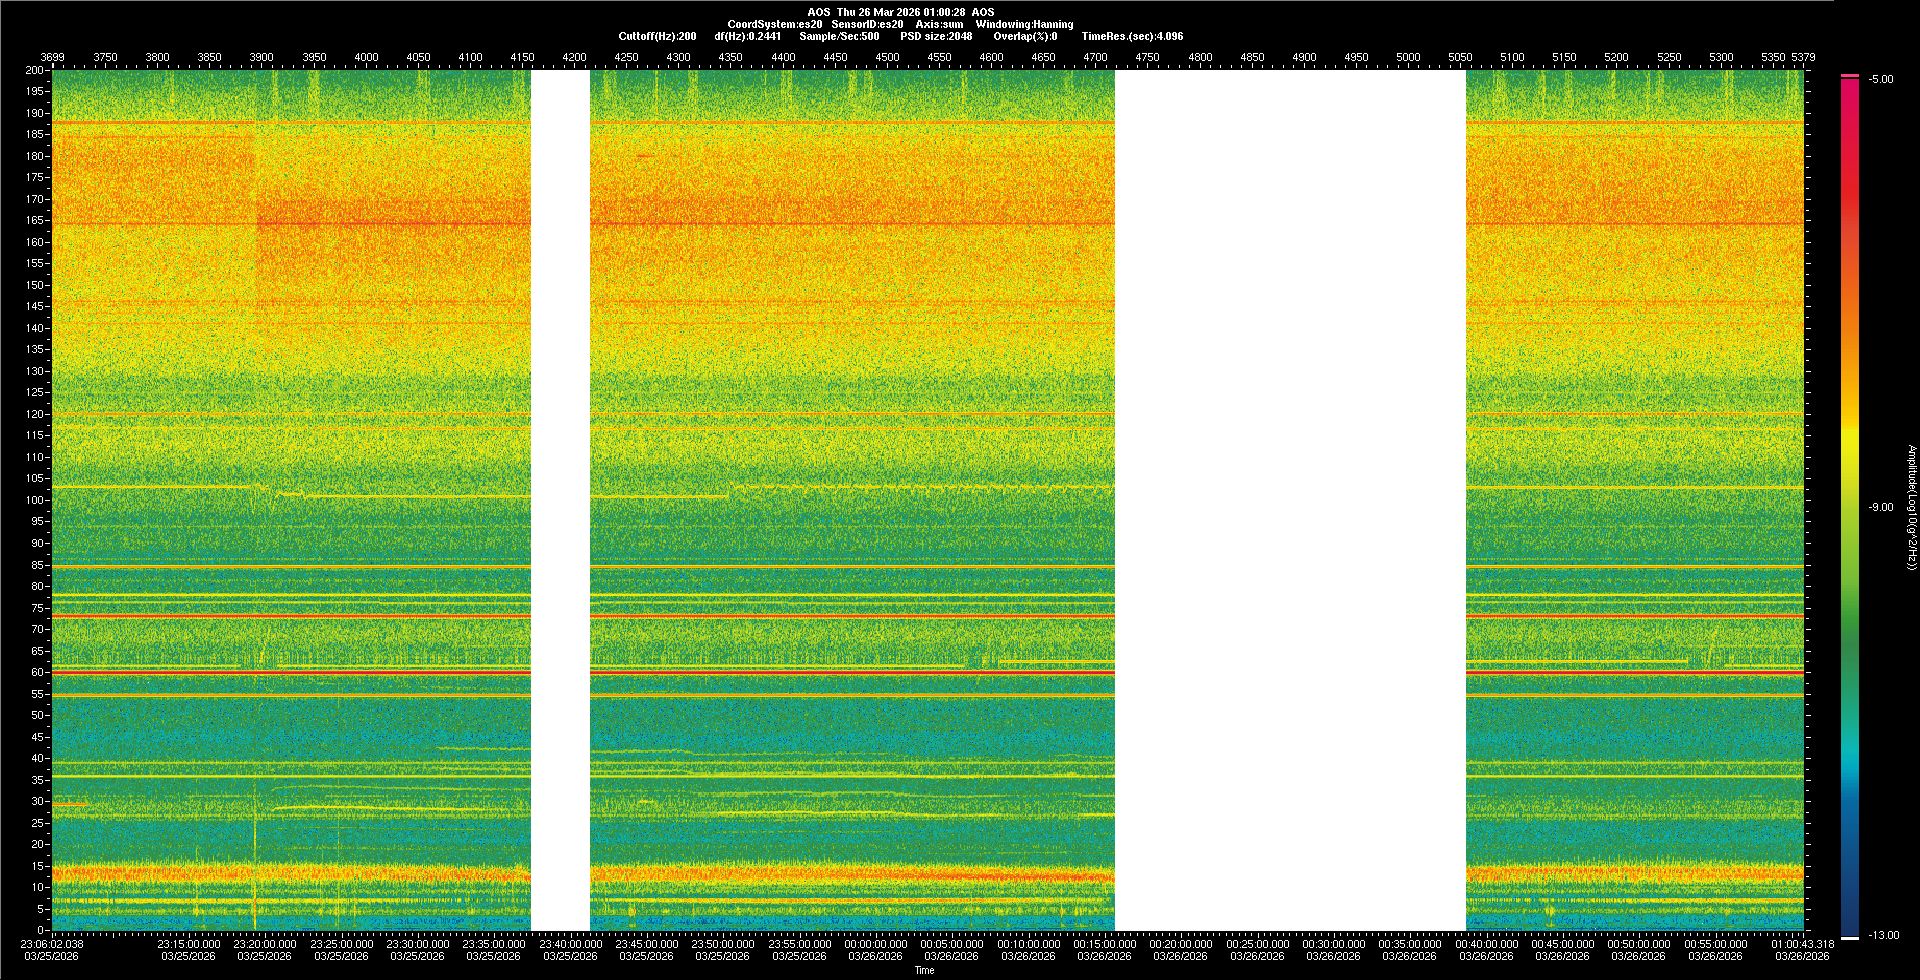Select the 00:40:00.000 time tick label
Viewport: 1920px width, 980px height.
coord(1486,944)
